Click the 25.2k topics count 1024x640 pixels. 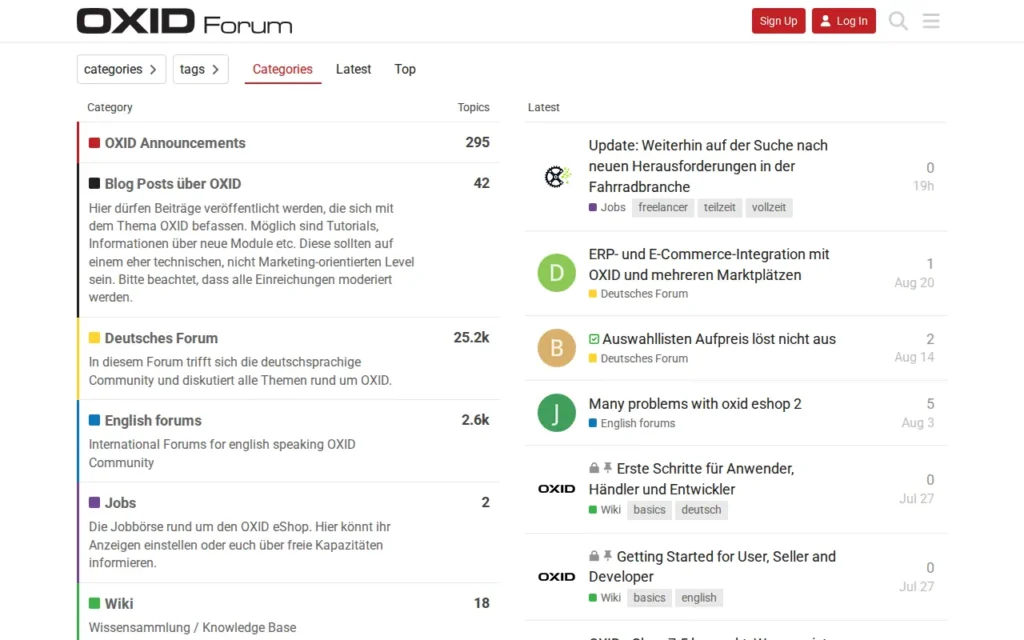(x=472, y=338)
